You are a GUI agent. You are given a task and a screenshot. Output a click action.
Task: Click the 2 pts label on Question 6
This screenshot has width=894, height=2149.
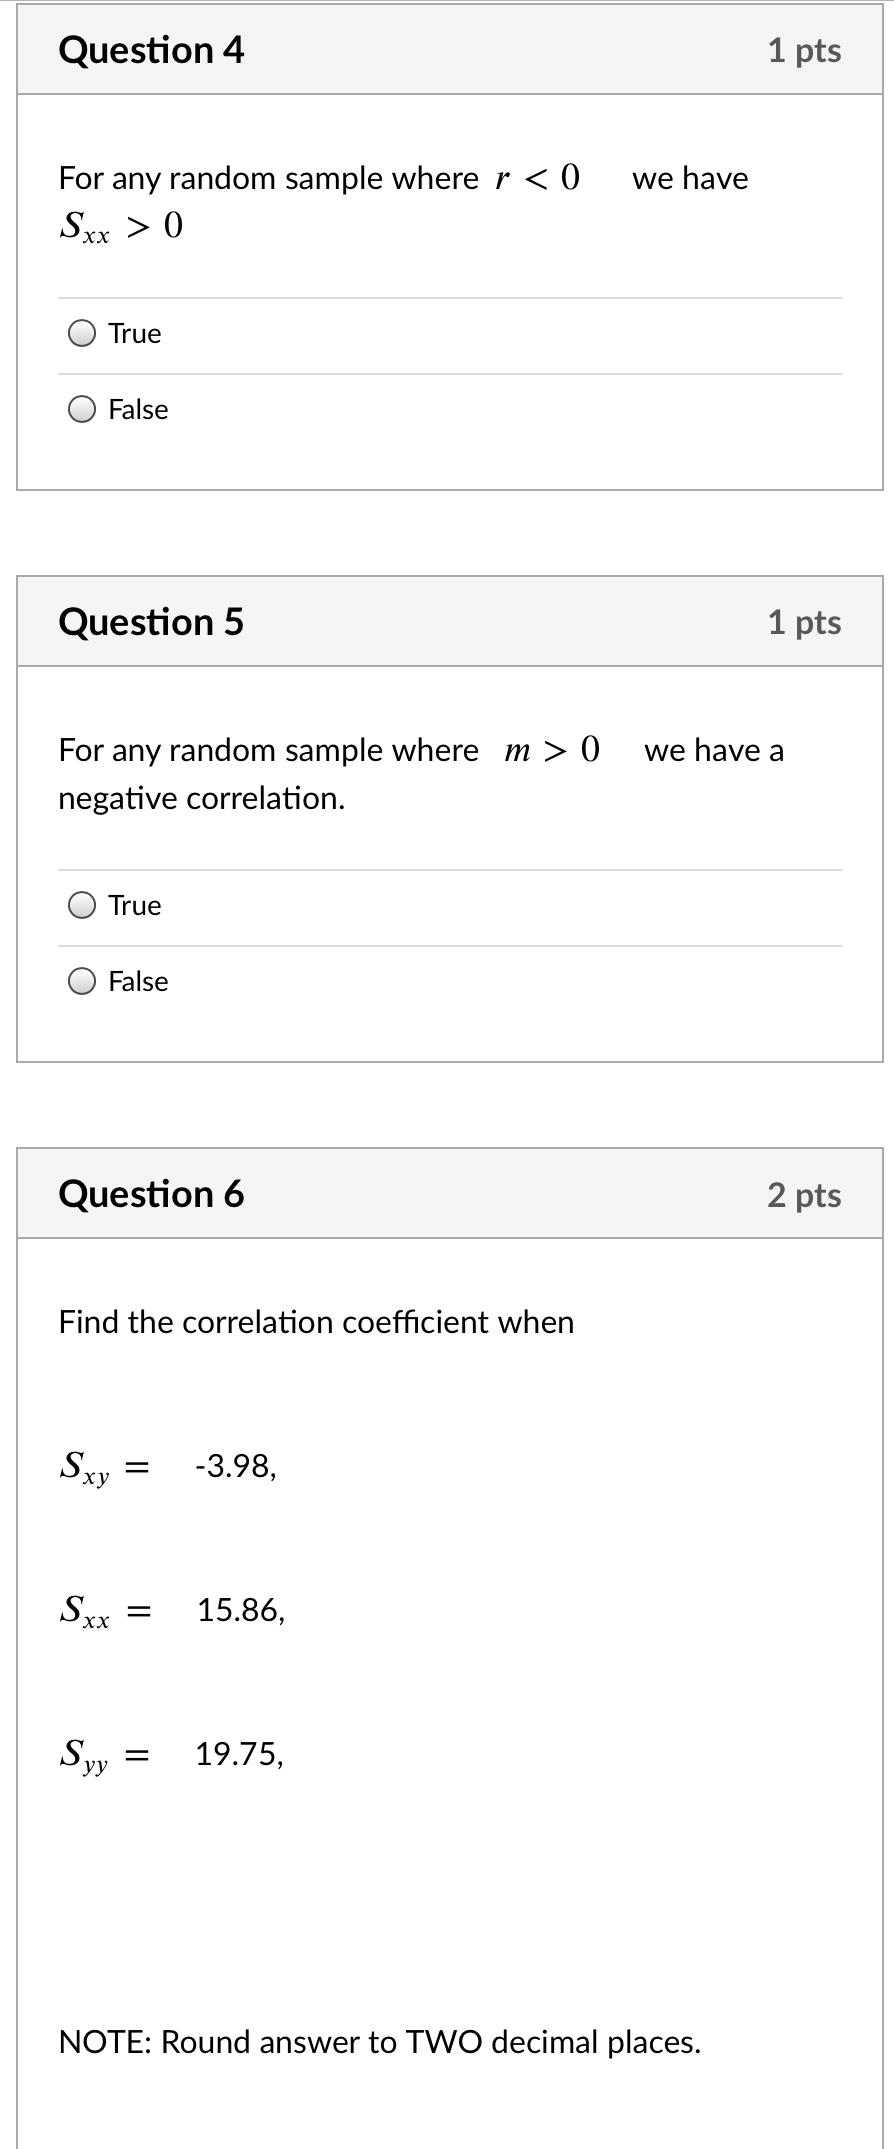[x=805, y=1195]
